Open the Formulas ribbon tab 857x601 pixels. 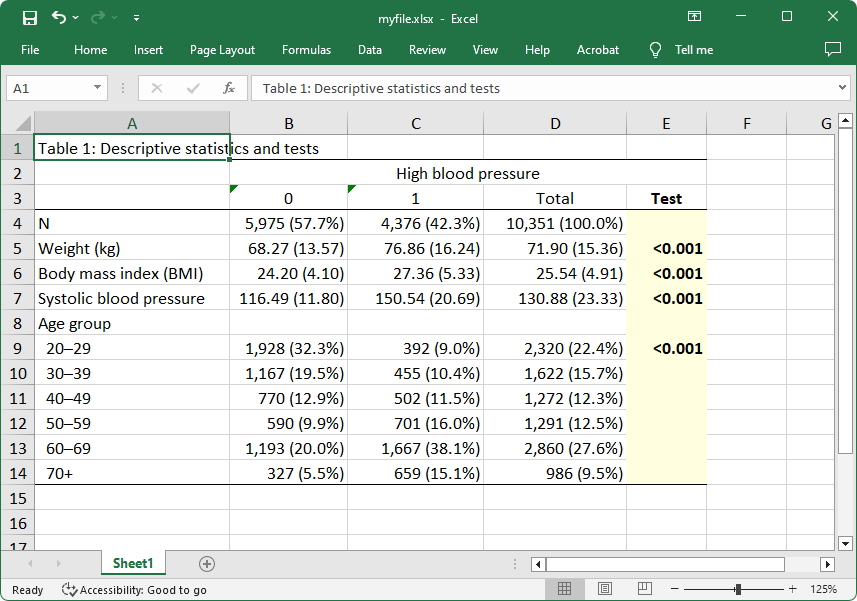pyautogui.click(x=306, y=50)
